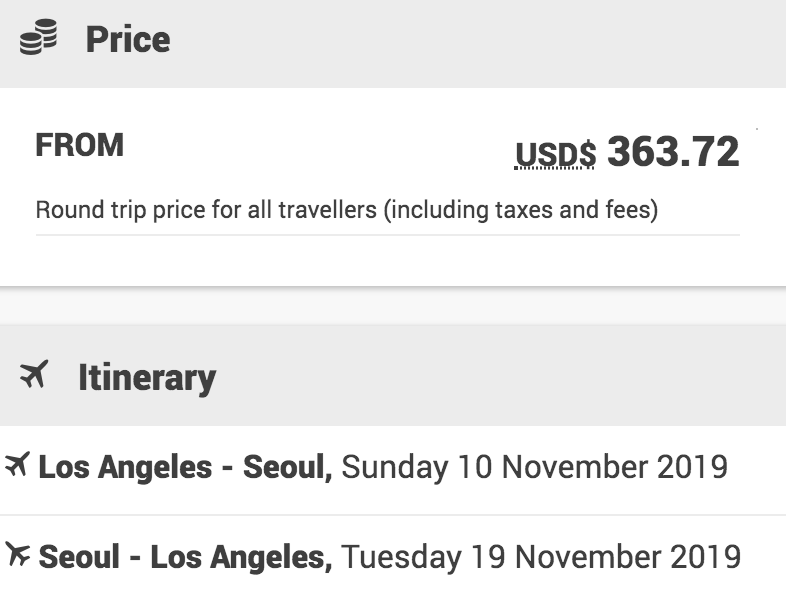Click the 363.72 price amount
Viewport: 786px width, 600px height.
(673, 152)
